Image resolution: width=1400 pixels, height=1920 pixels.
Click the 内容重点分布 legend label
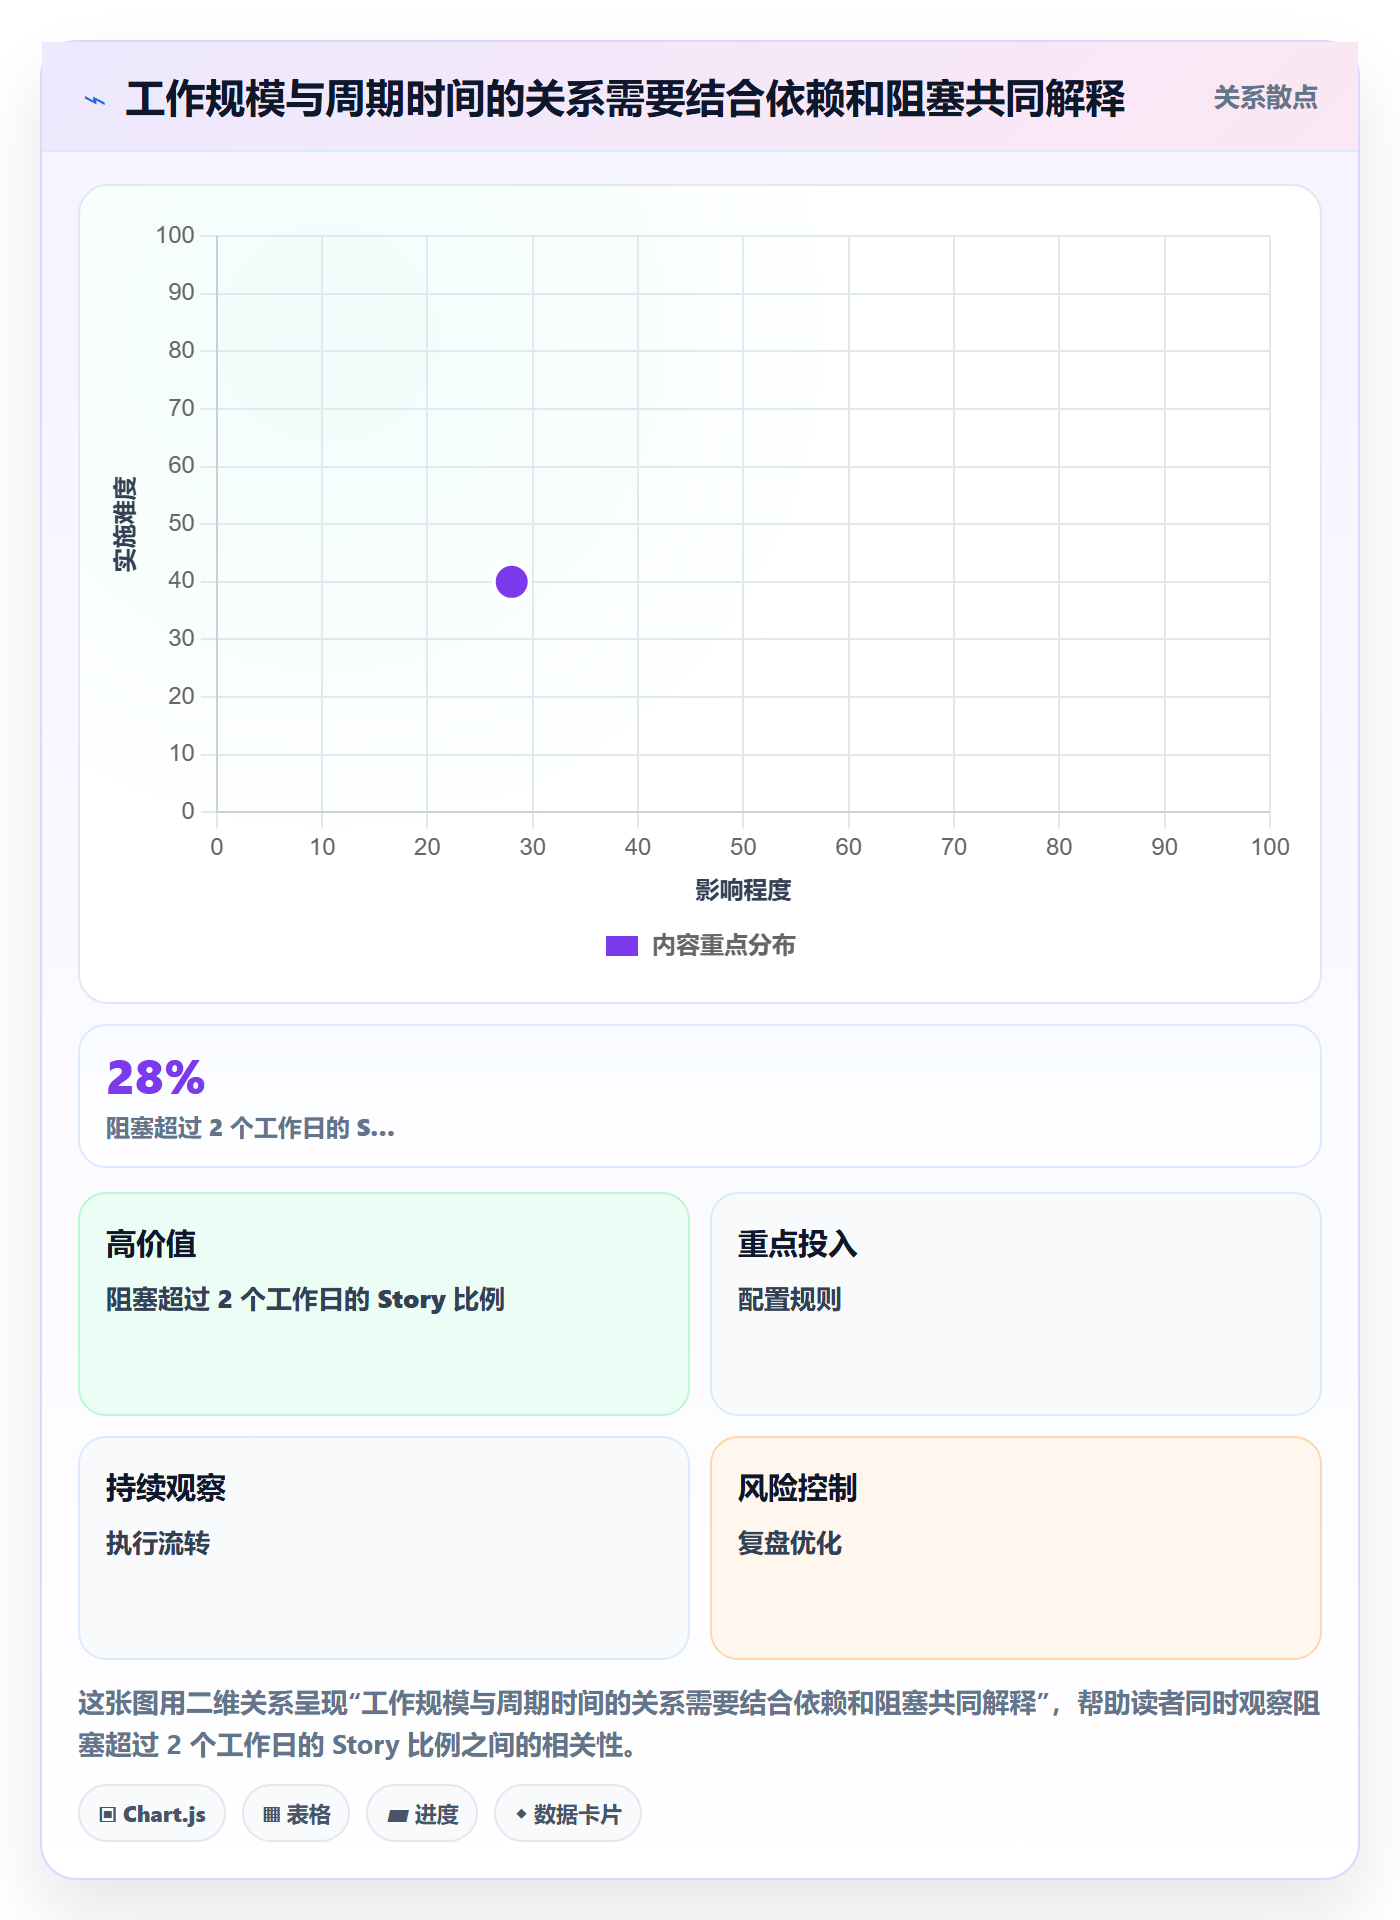click(723, 946)
